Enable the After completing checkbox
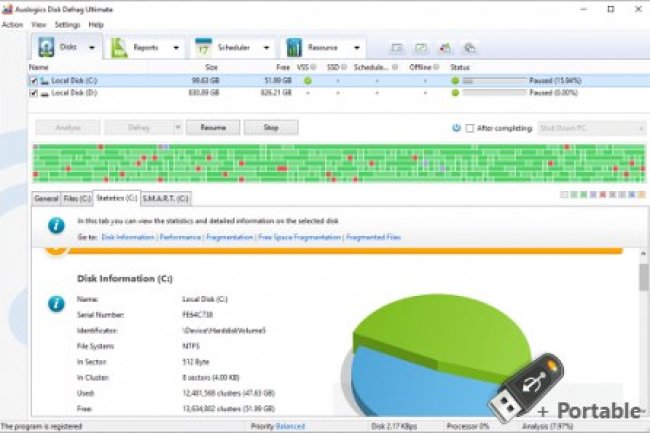Viewport: 650px width, 433px height. click(470, 128)
